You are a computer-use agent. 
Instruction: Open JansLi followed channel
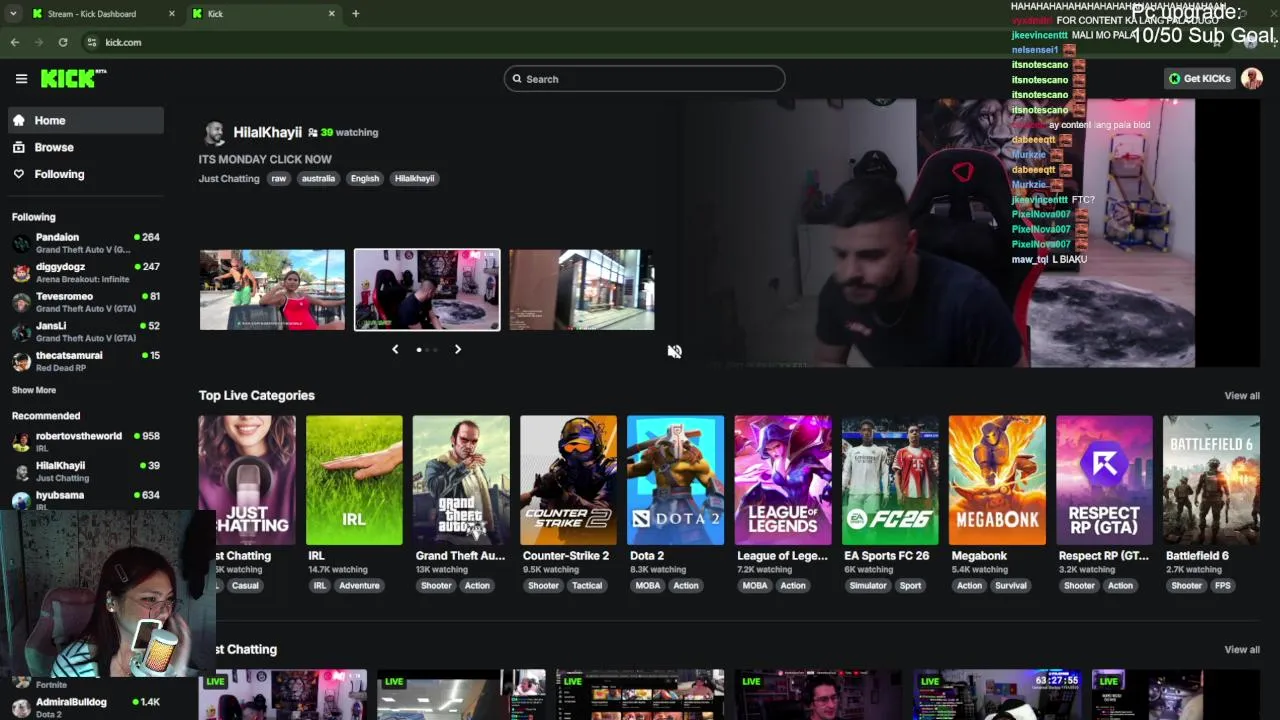click(86, 332)
